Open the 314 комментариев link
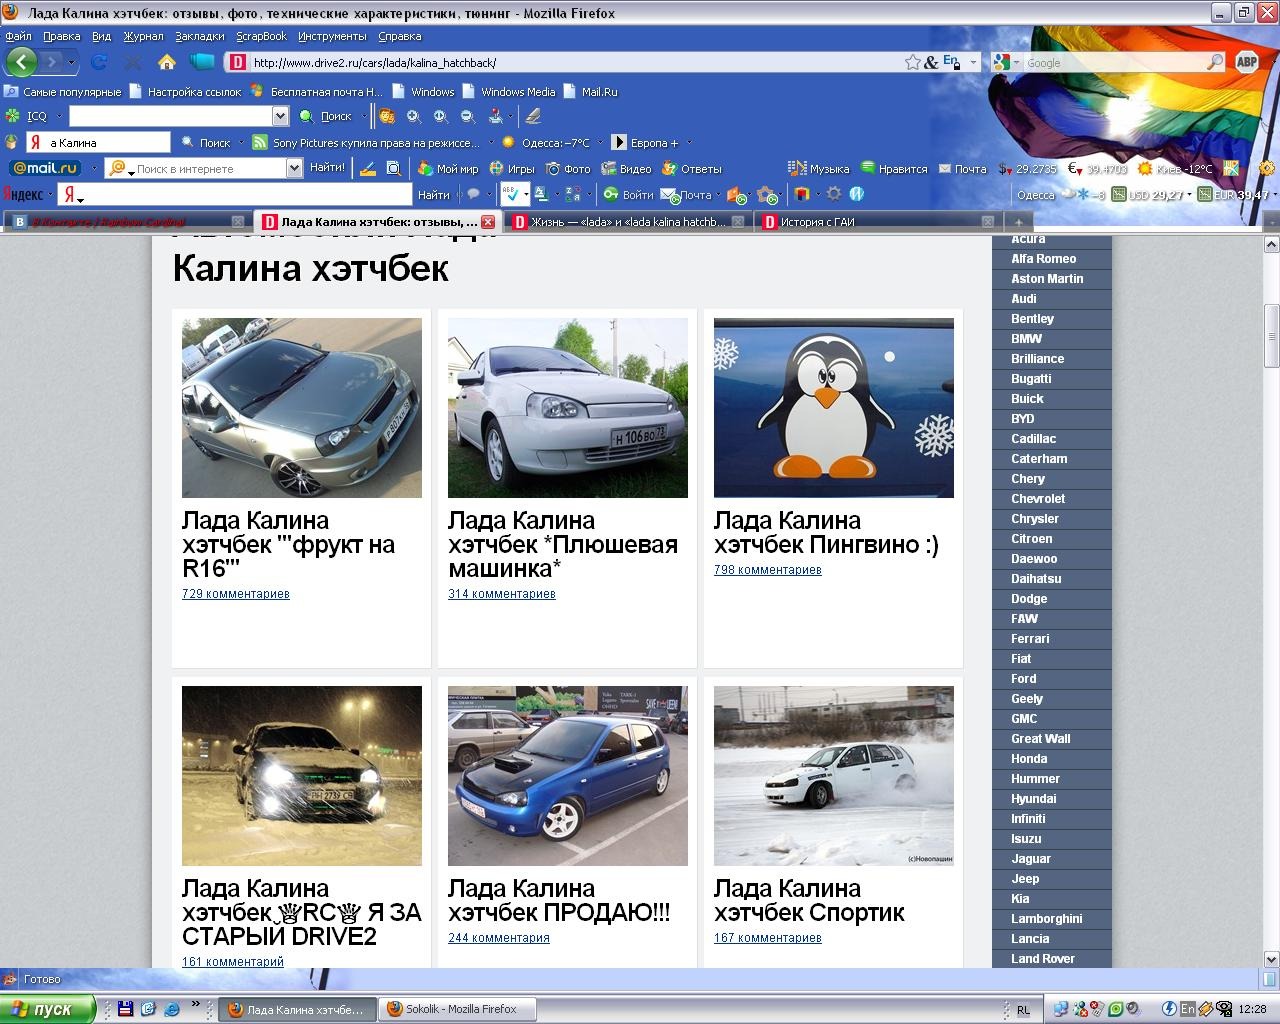The height and width of the screenshot is (1024, 1280). point(502,594)
